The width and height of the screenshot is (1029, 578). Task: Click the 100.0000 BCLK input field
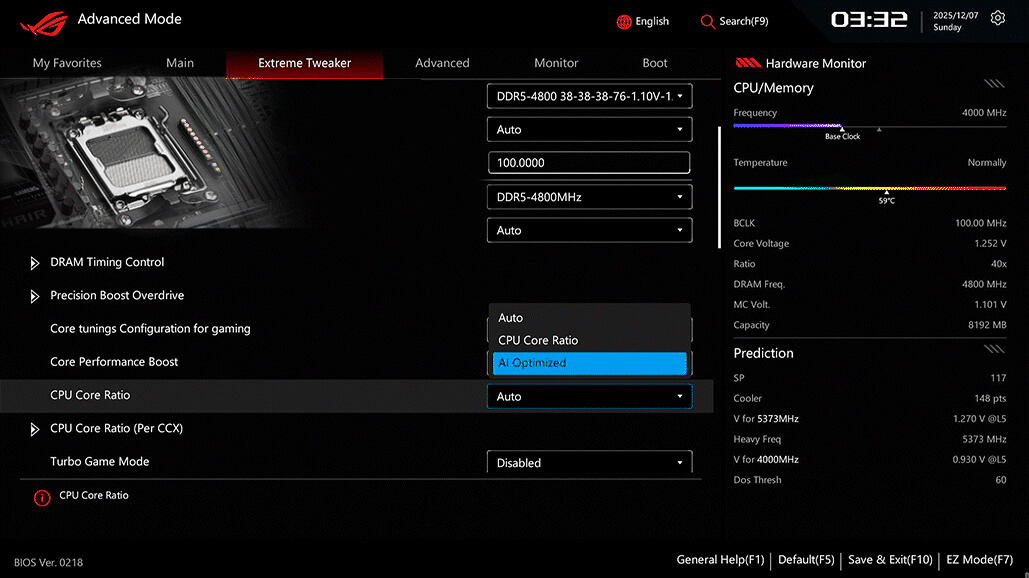click(x=589, y=163)
